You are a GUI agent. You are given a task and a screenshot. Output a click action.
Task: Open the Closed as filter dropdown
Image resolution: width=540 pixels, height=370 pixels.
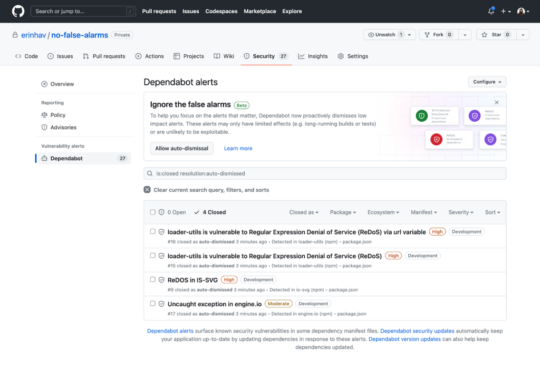[303, 212]
